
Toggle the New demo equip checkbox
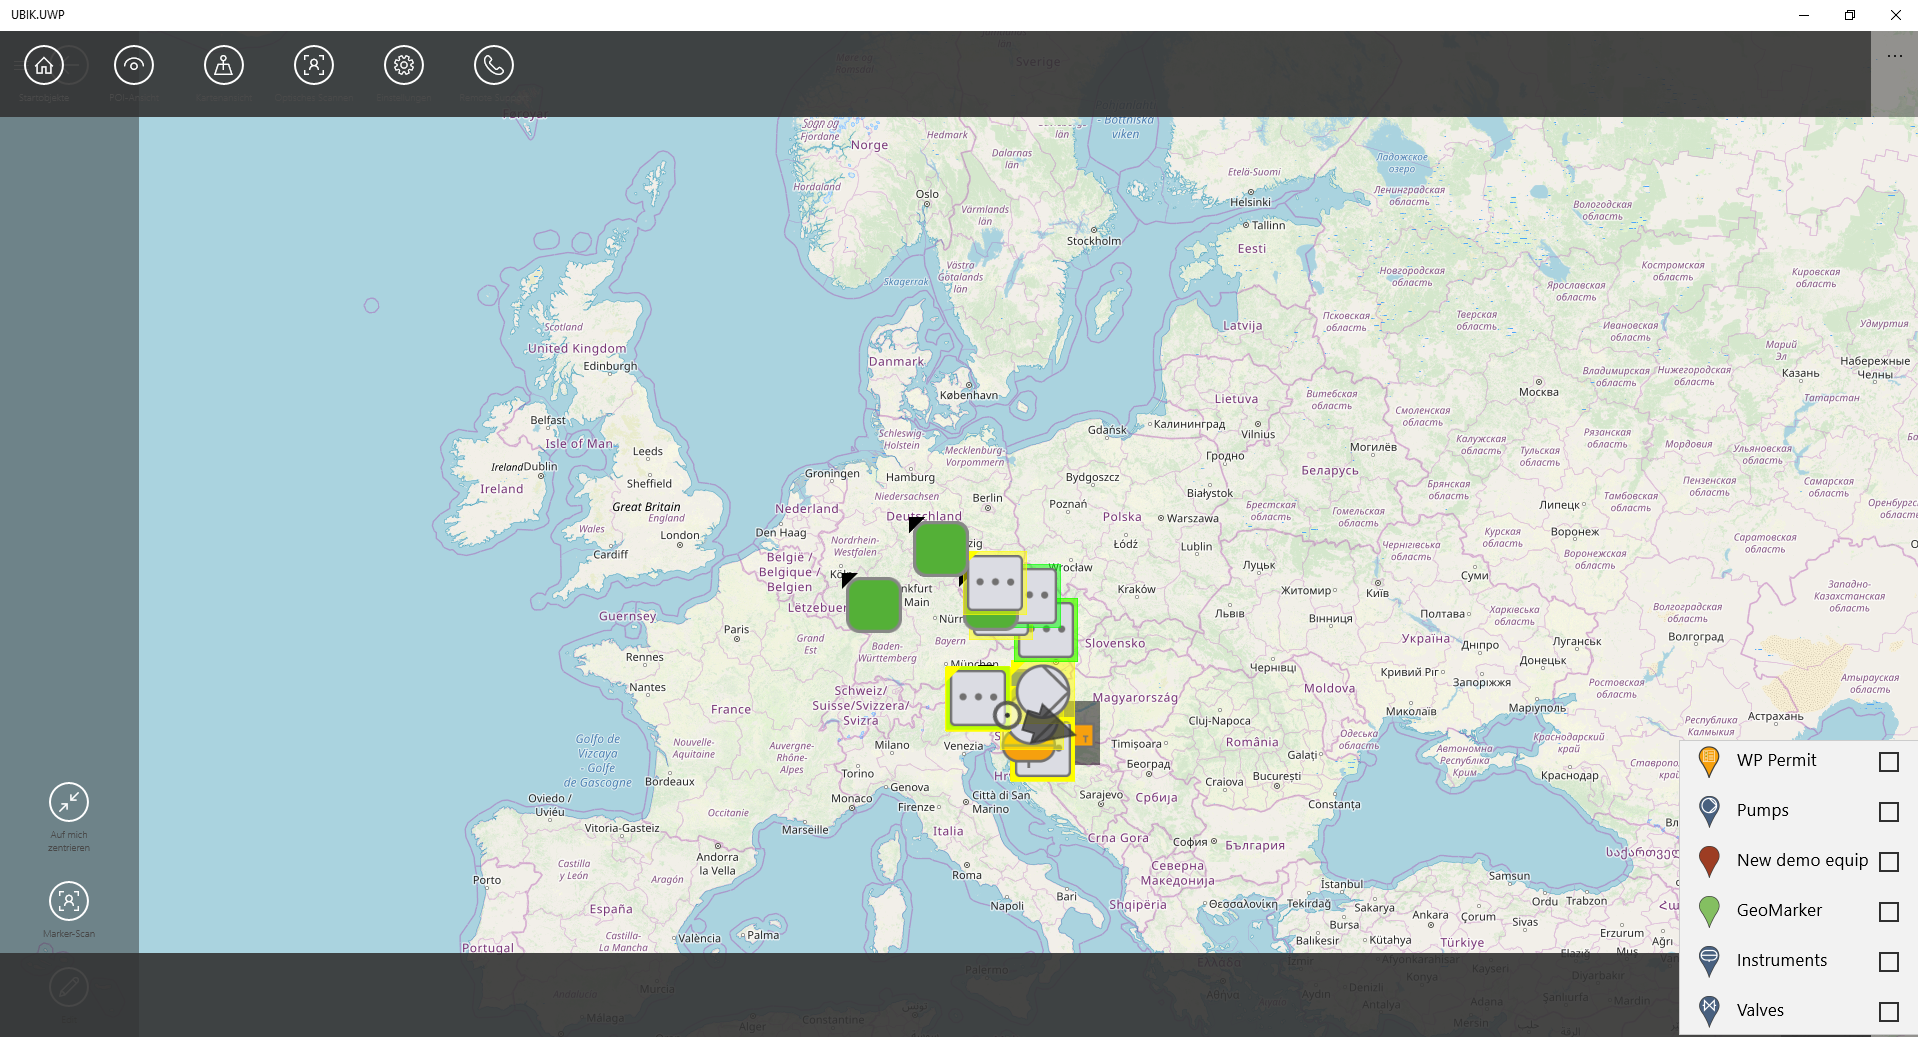[x=1888, y=862]
